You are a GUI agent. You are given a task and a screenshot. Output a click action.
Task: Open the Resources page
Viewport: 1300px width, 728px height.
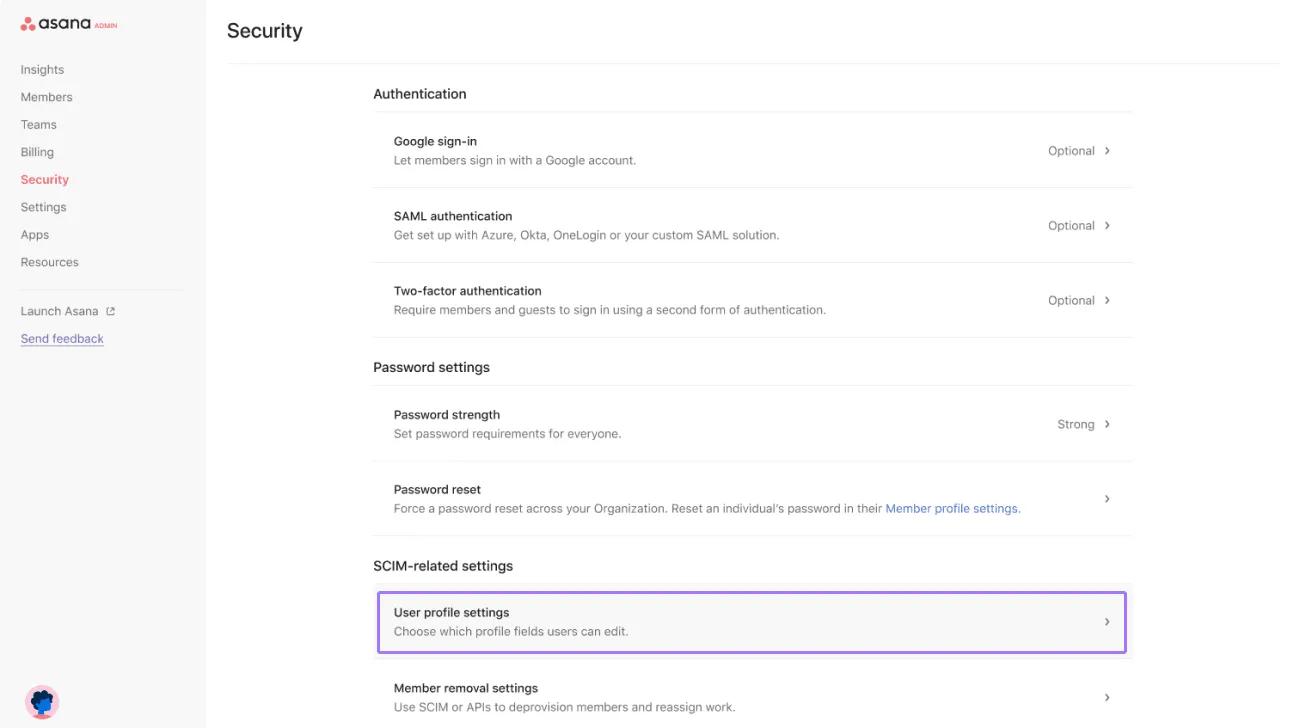[x=49, y=261]
